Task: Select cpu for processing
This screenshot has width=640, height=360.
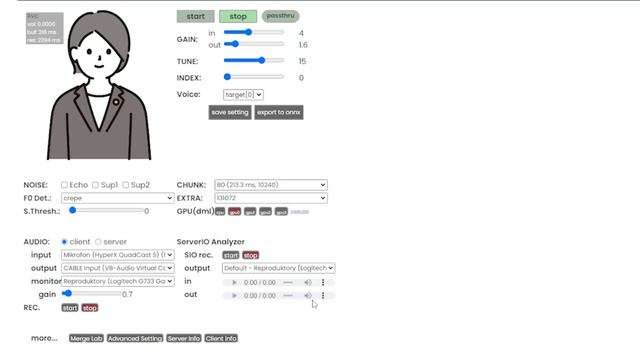Action: (x=220, y=212)
